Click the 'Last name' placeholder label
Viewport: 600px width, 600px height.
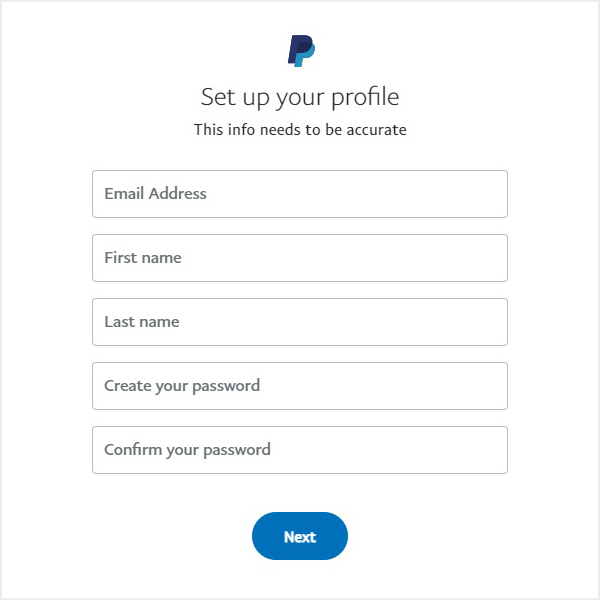tap(142, 322)
